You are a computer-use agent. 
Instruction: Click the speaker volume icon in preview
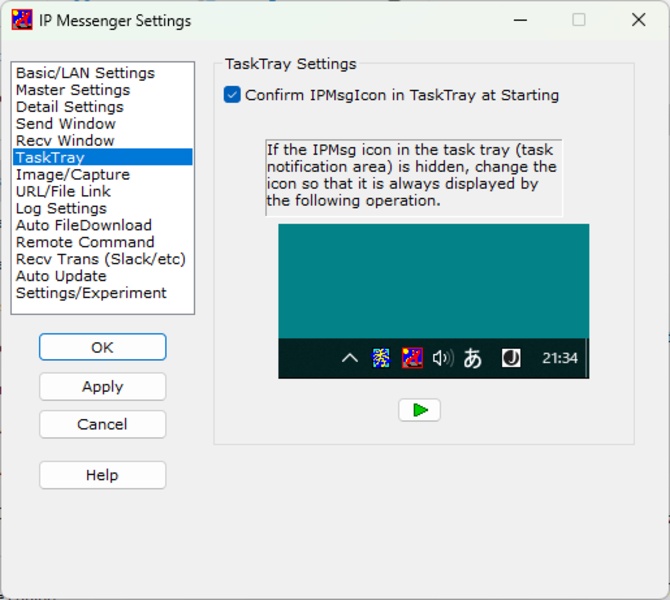coord(442,358)
